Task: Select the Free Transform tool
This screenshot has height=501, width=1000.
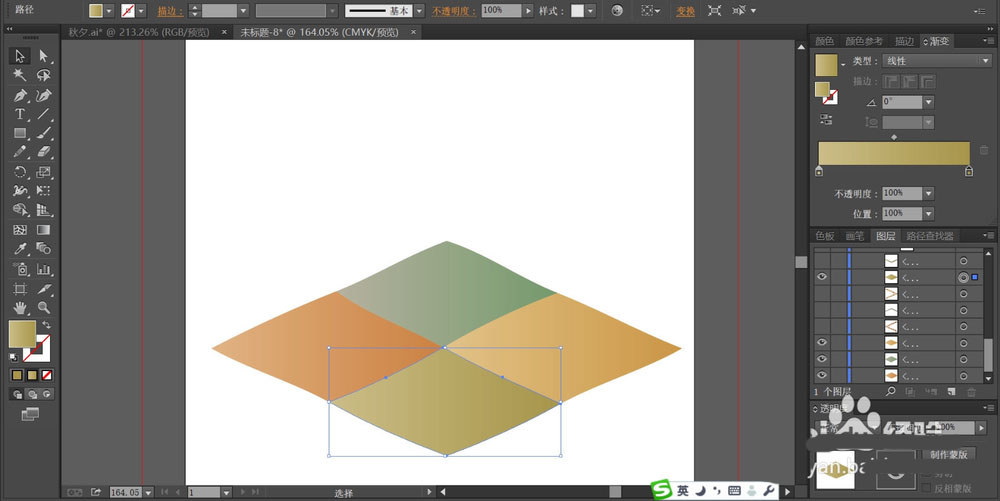Action: (x=43, y=191)
